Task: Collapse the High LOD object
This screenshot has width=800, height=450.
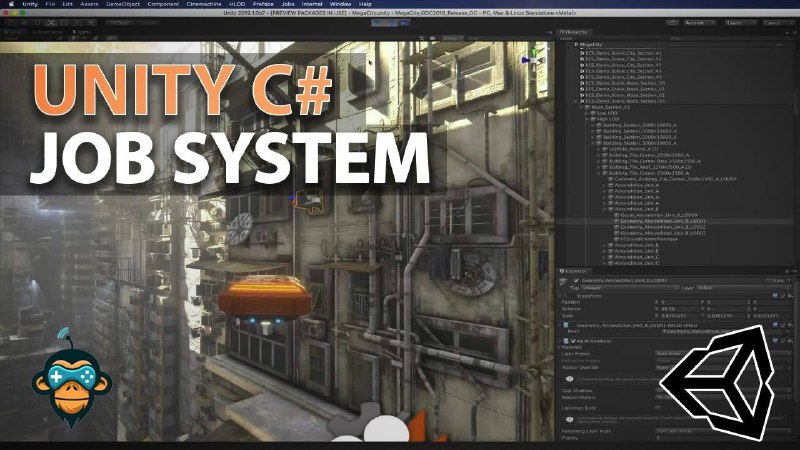Action: [x=587, y=119]
